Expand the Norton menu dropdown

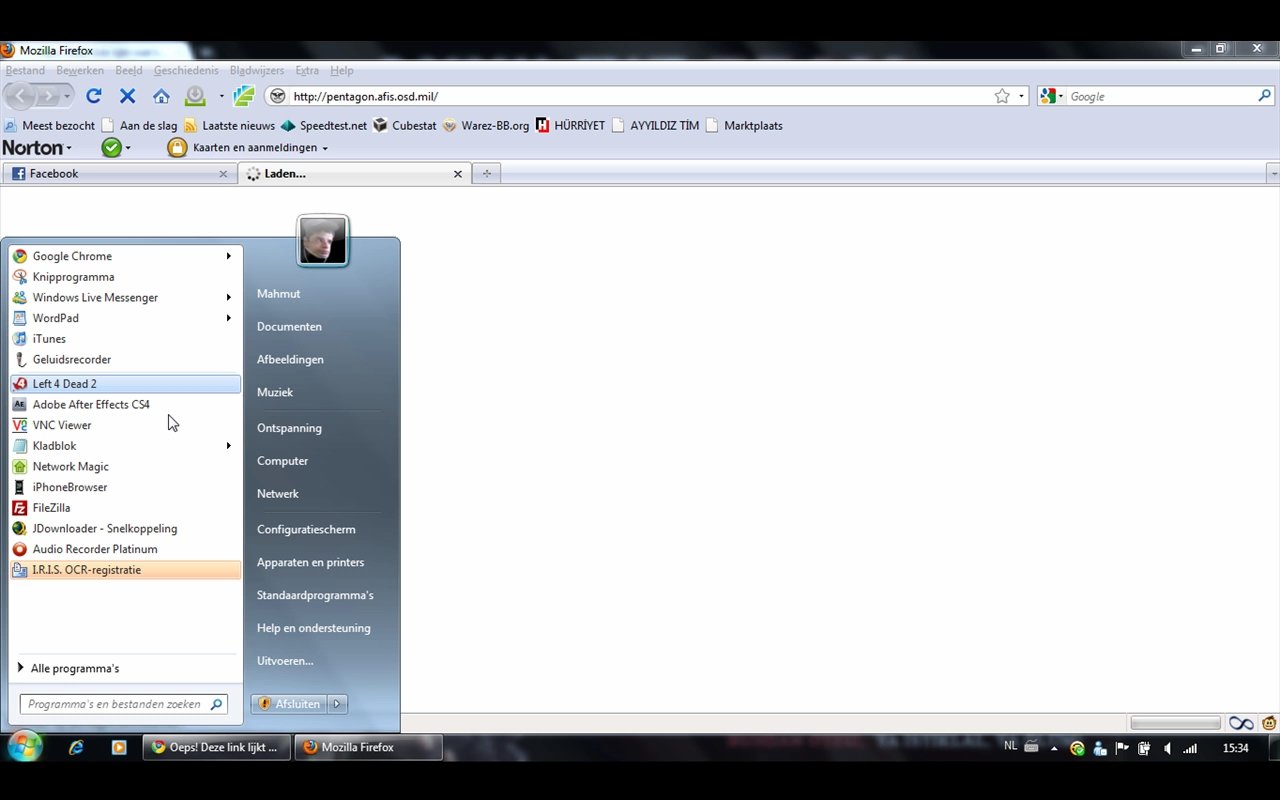coord(68,148)
